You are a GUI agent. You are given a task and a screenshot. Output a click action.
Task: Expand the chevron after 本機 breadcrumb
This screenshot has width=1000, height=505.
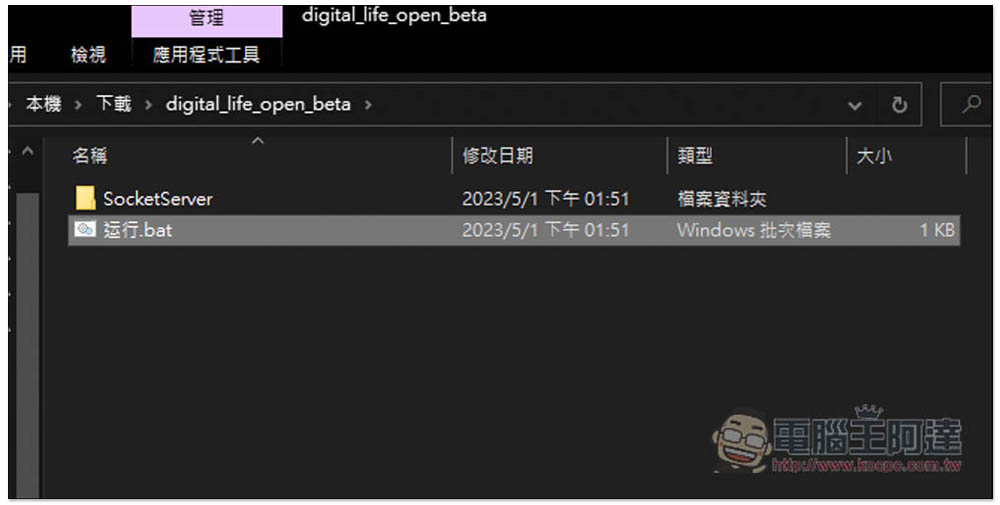pos(78,105)
